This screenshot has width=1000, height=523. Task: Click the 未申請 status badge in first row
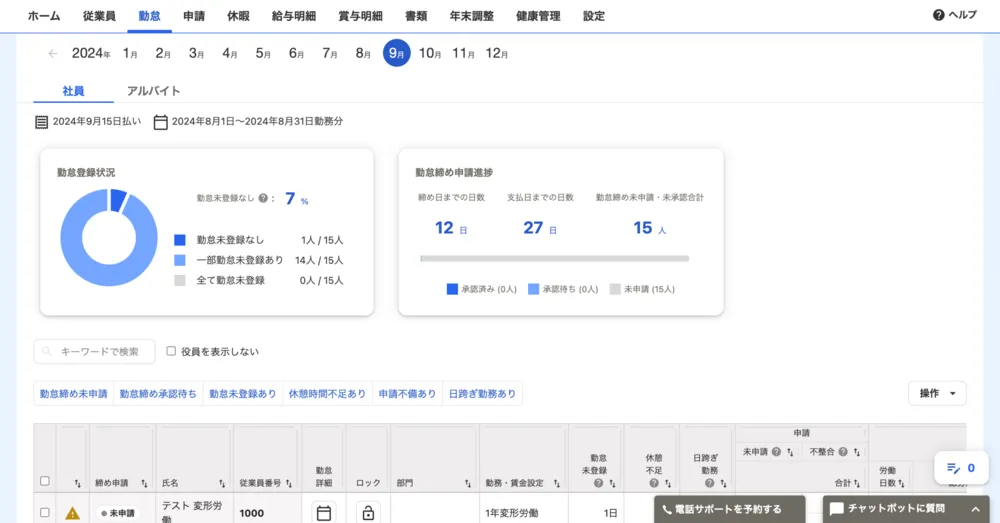click(117, 513)
